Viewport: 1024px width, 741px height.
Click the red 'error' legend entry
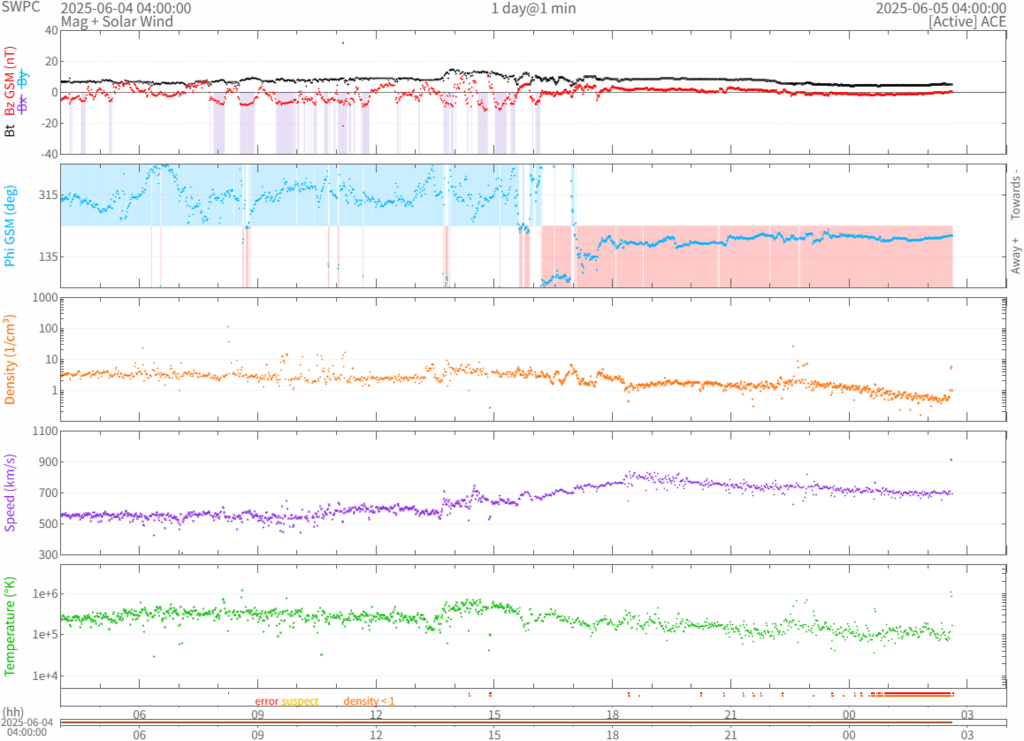(x=266, y=701)
